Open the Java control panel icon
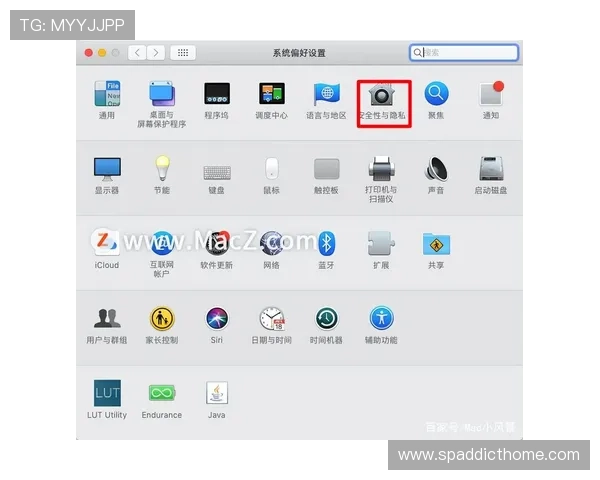 [x=217, y=393]
